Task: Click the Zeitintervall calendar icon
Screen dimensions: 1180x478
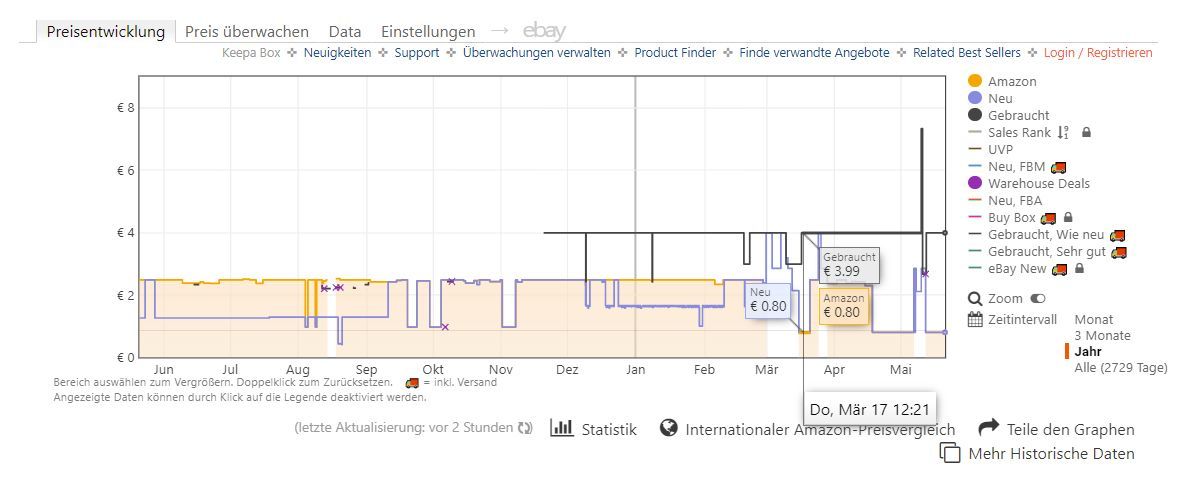Action: [975, 320]
